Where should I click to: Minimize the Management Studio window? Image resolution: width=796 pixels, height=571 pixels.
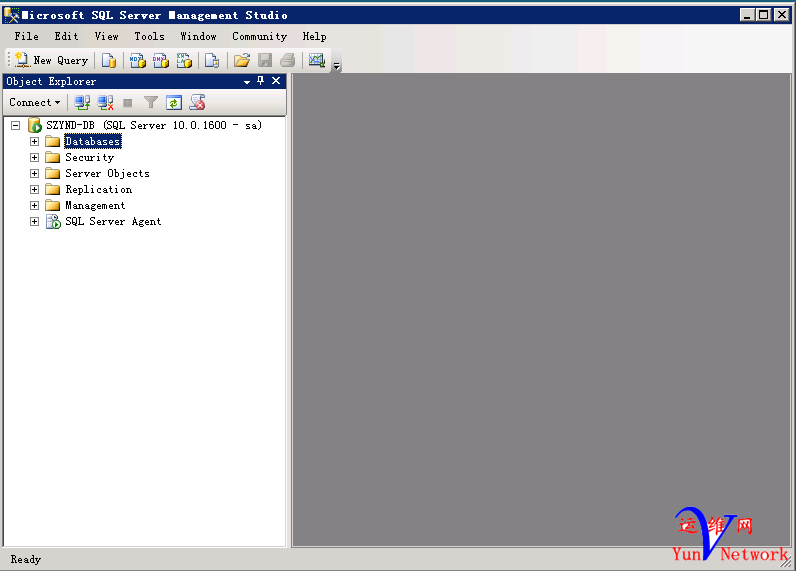click(x=747, y=15)
